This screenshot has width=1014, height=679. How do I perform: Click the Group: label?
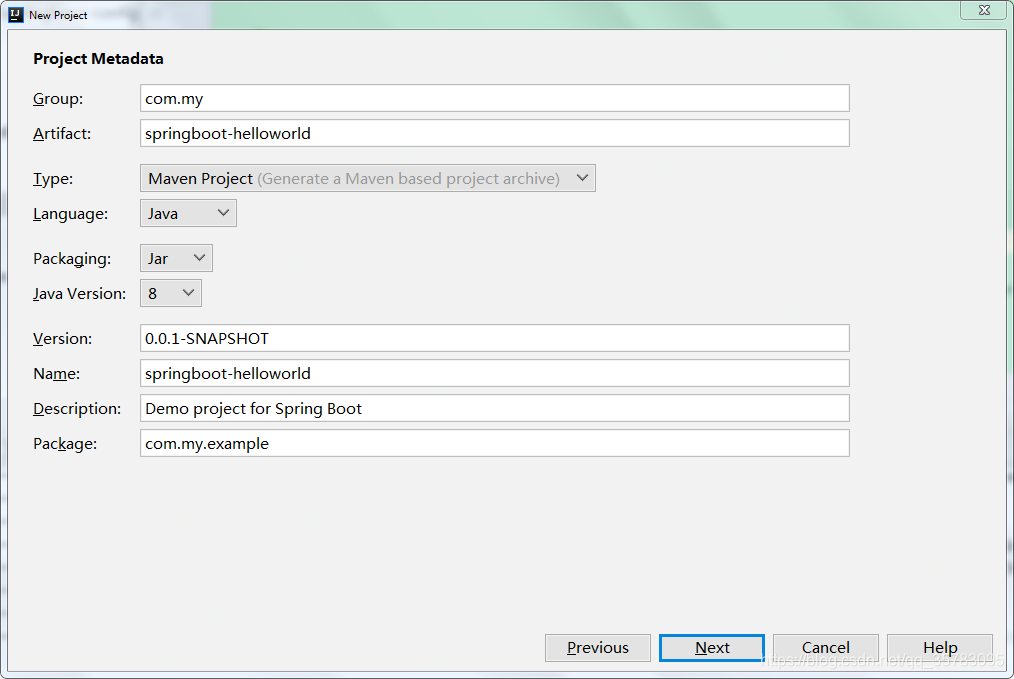click(58, 99)
